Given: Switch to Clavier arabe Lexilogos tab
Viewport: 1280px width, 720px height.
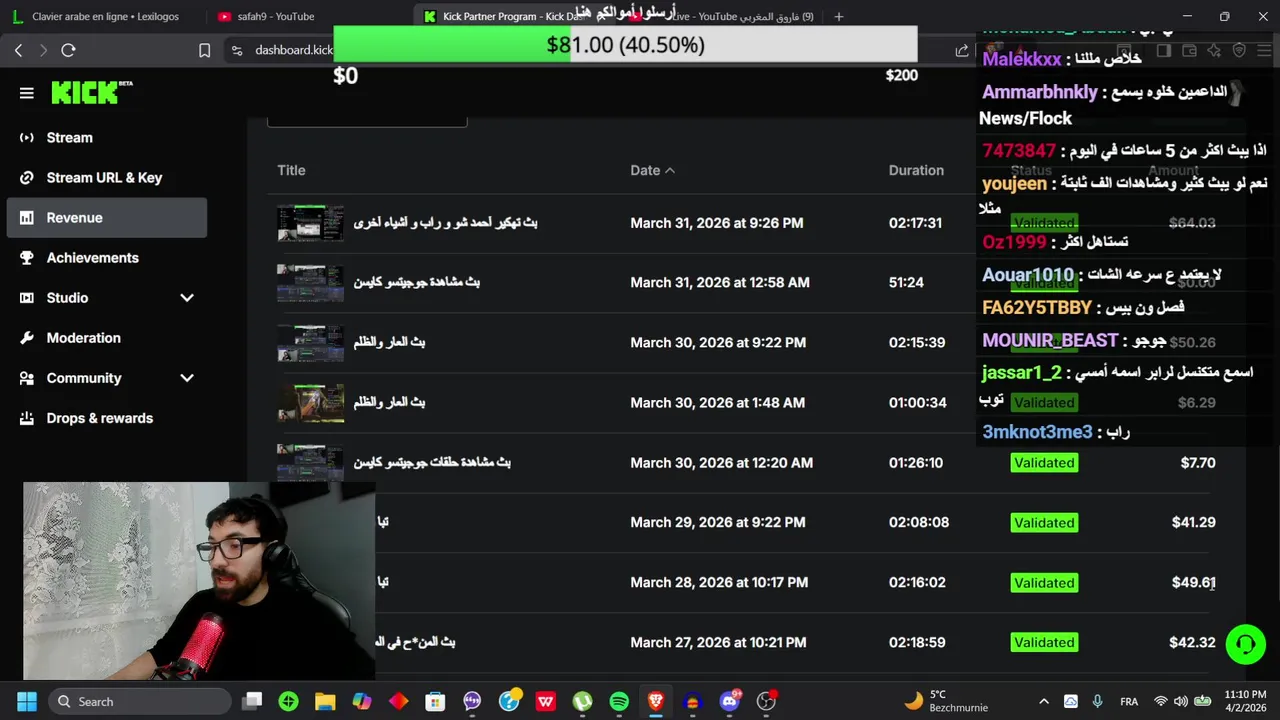Looking at the screenshot, I should [105, 16].
